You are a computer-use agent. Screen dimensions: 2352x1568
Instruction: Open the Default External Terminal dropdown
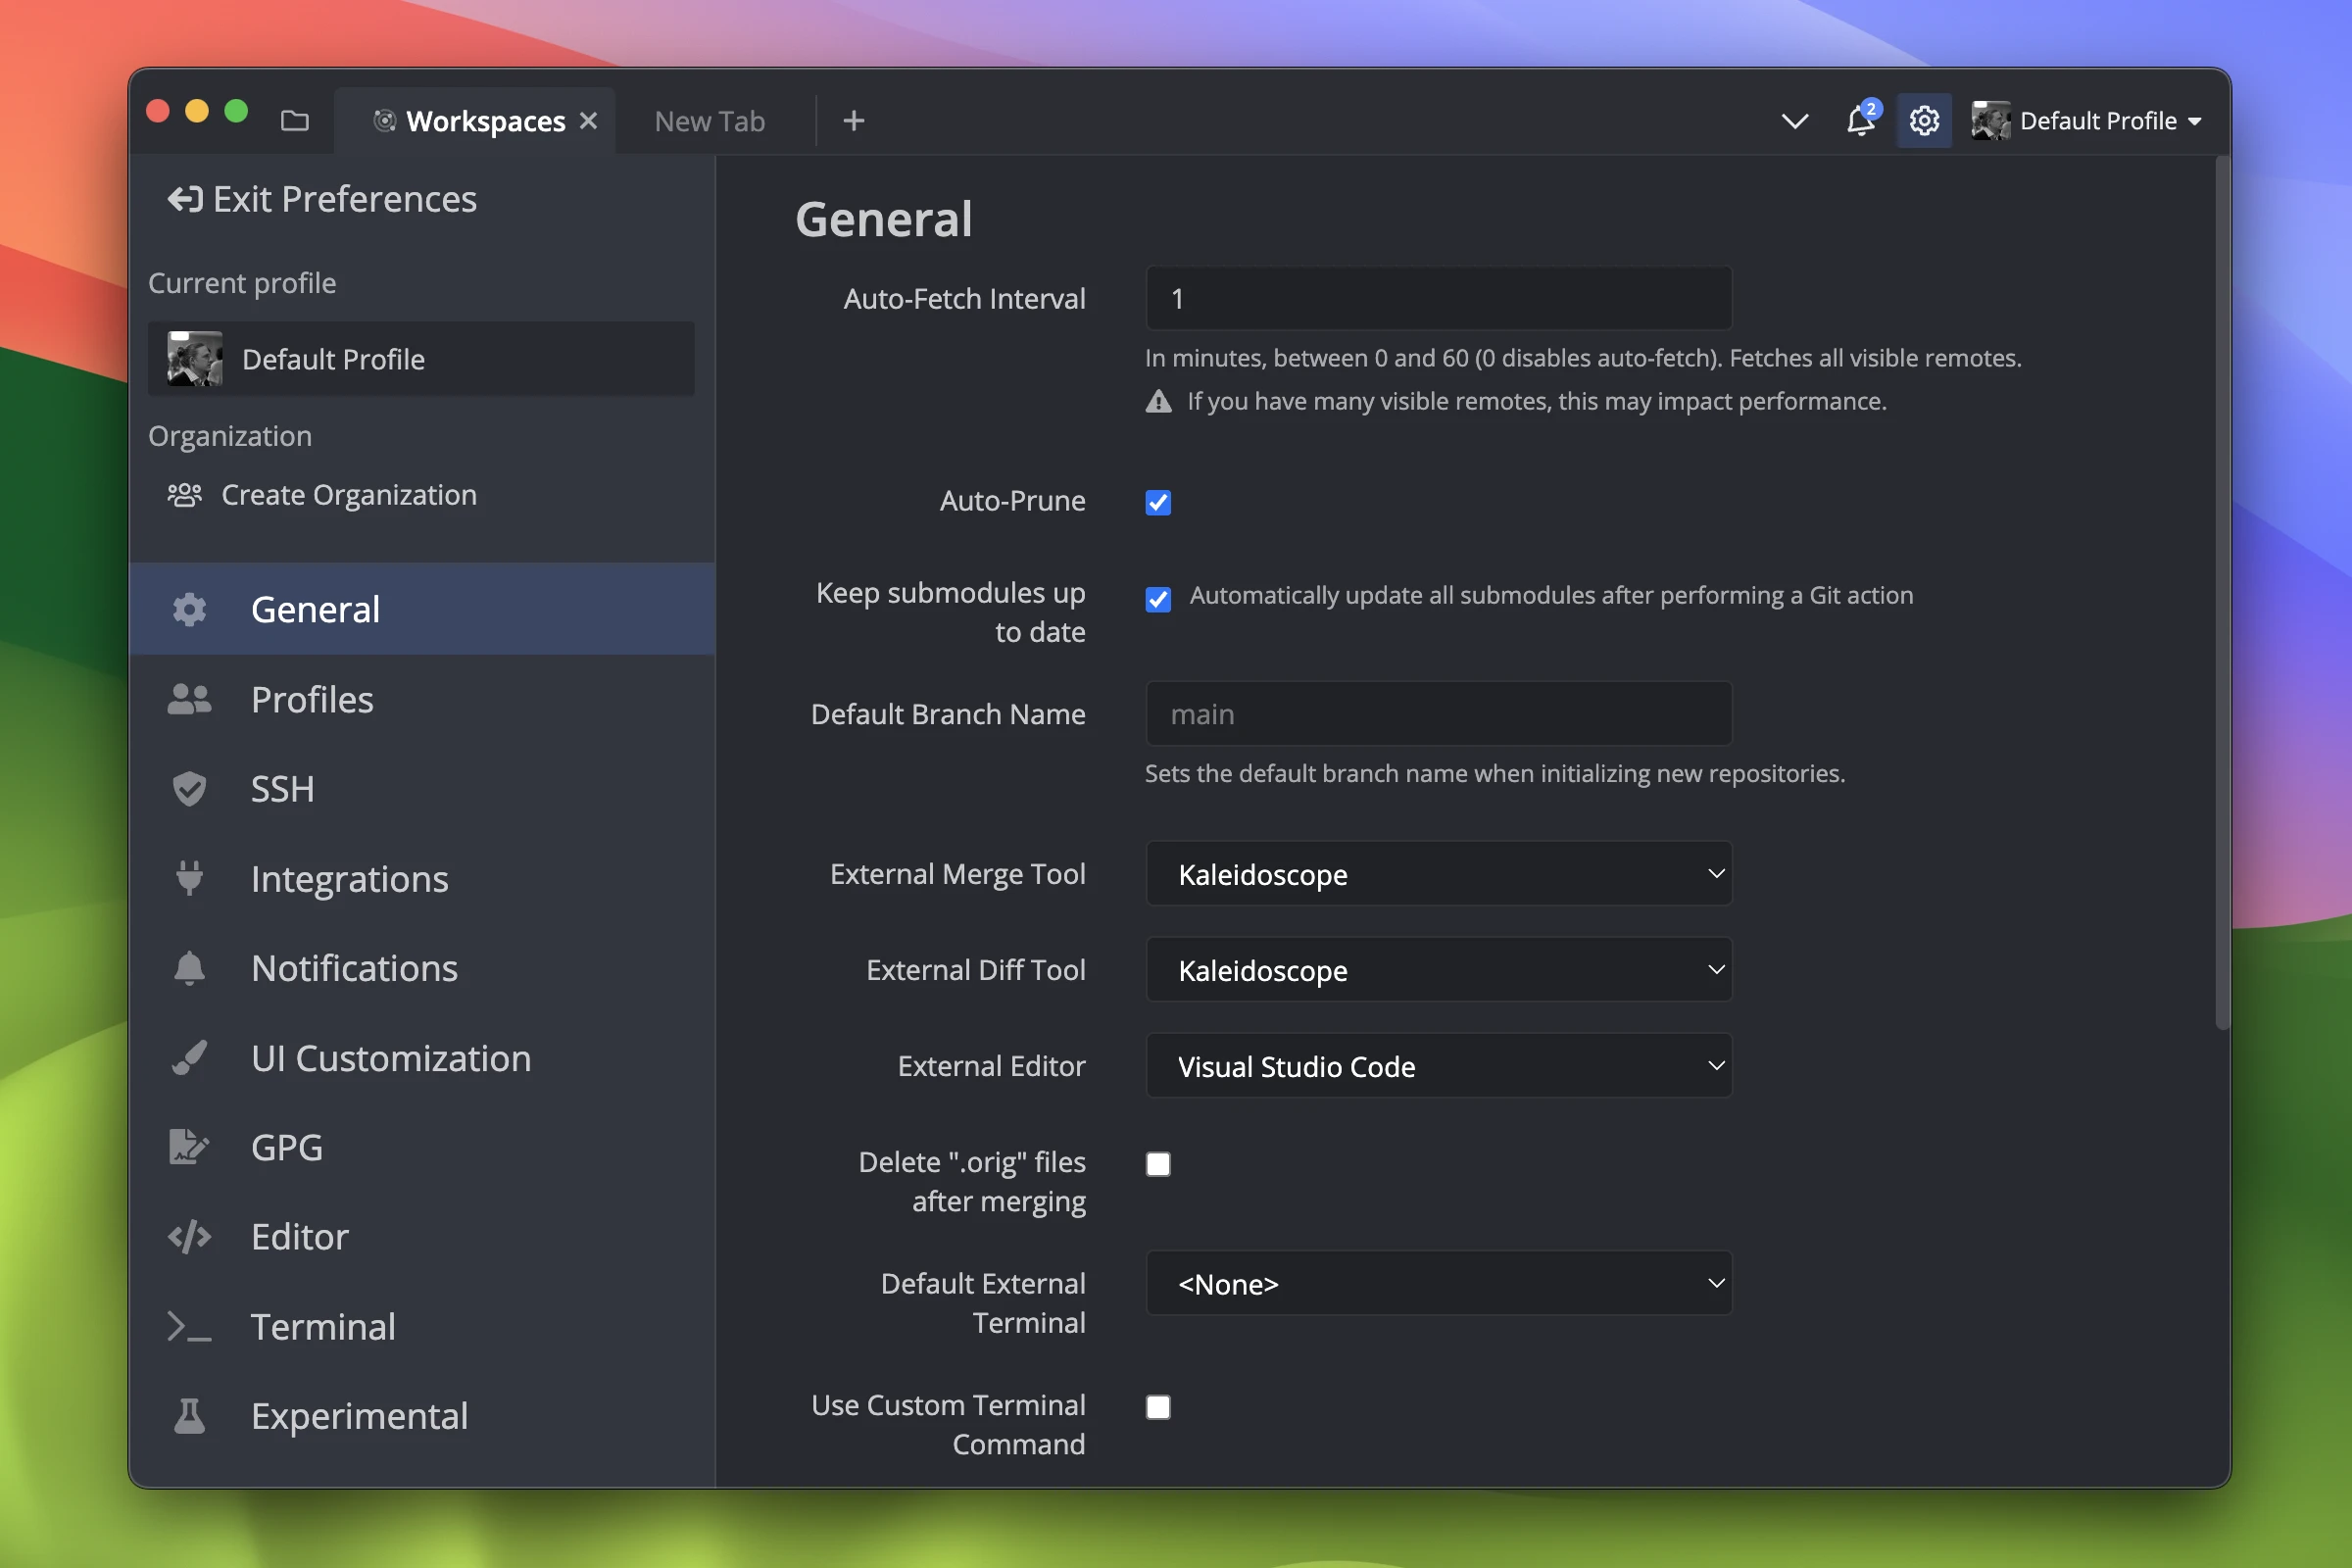[x=1438, y=1284]
